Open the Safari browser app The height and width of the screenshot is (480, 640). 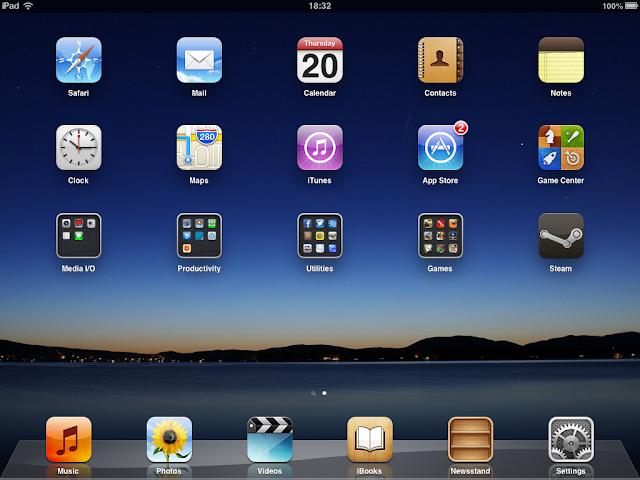point(79,60)
